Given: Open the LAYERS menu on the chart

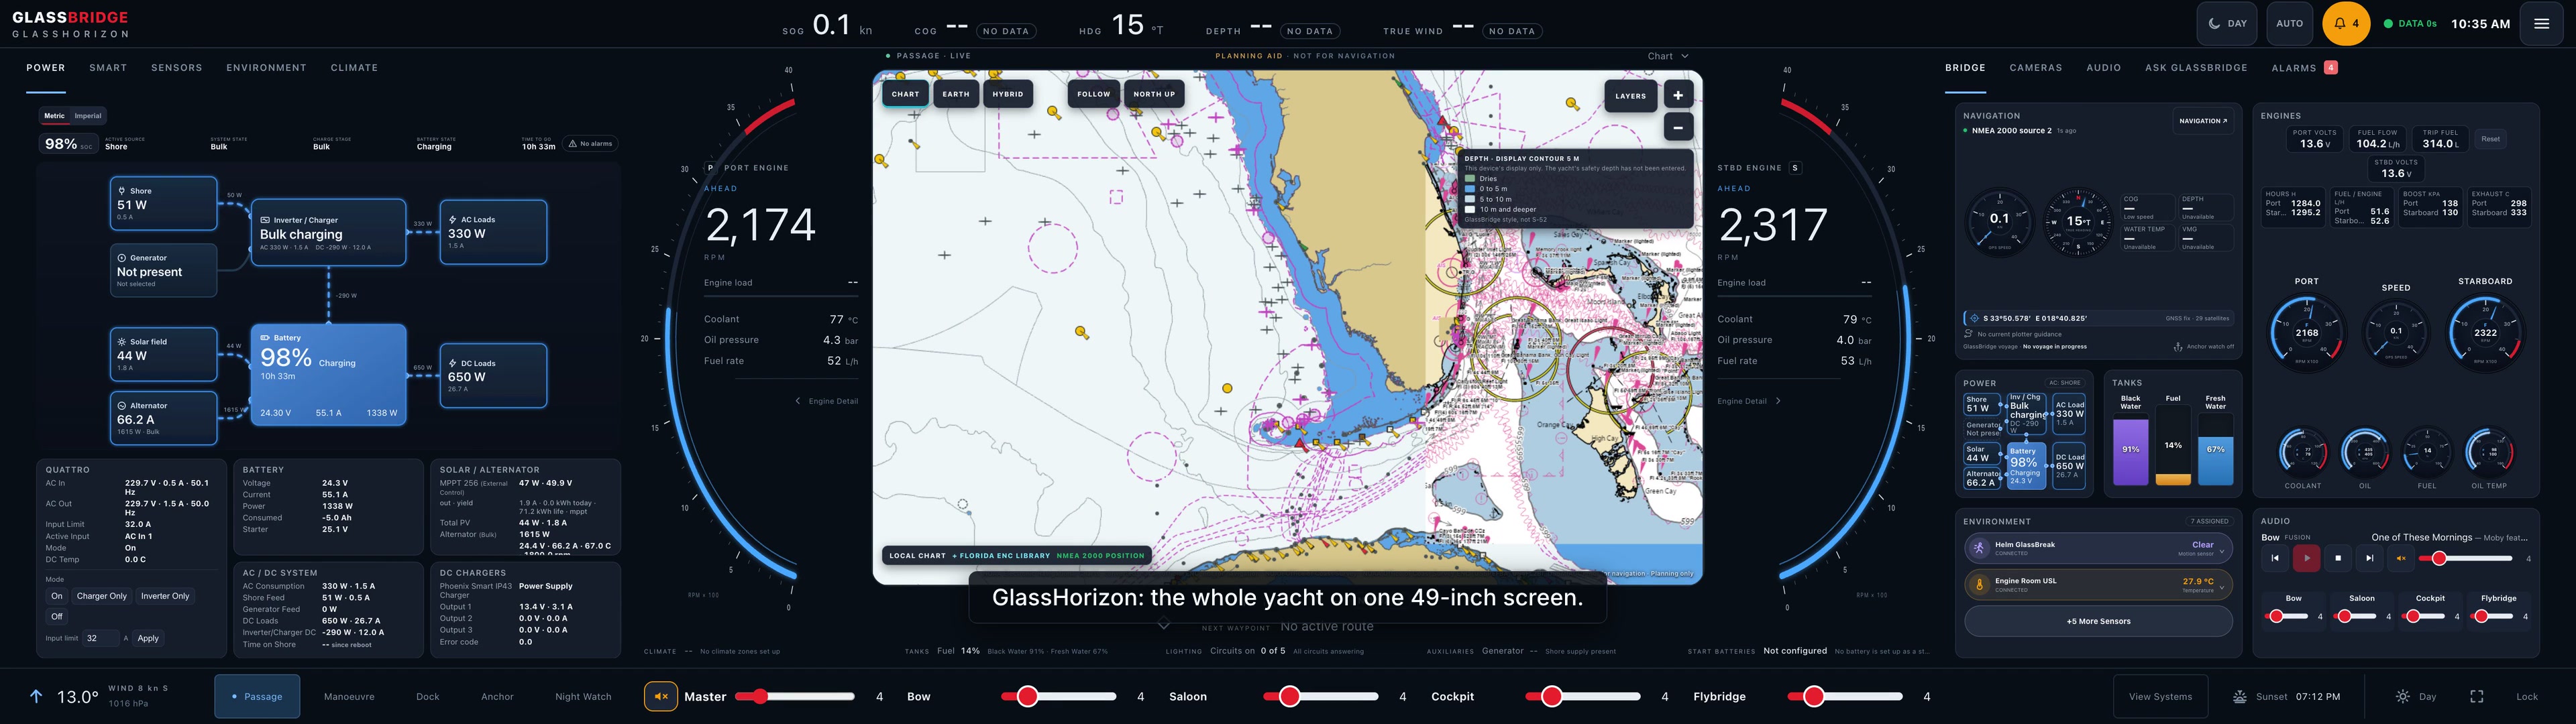Looking at the screenshot, I should (x=1630, y=96).
